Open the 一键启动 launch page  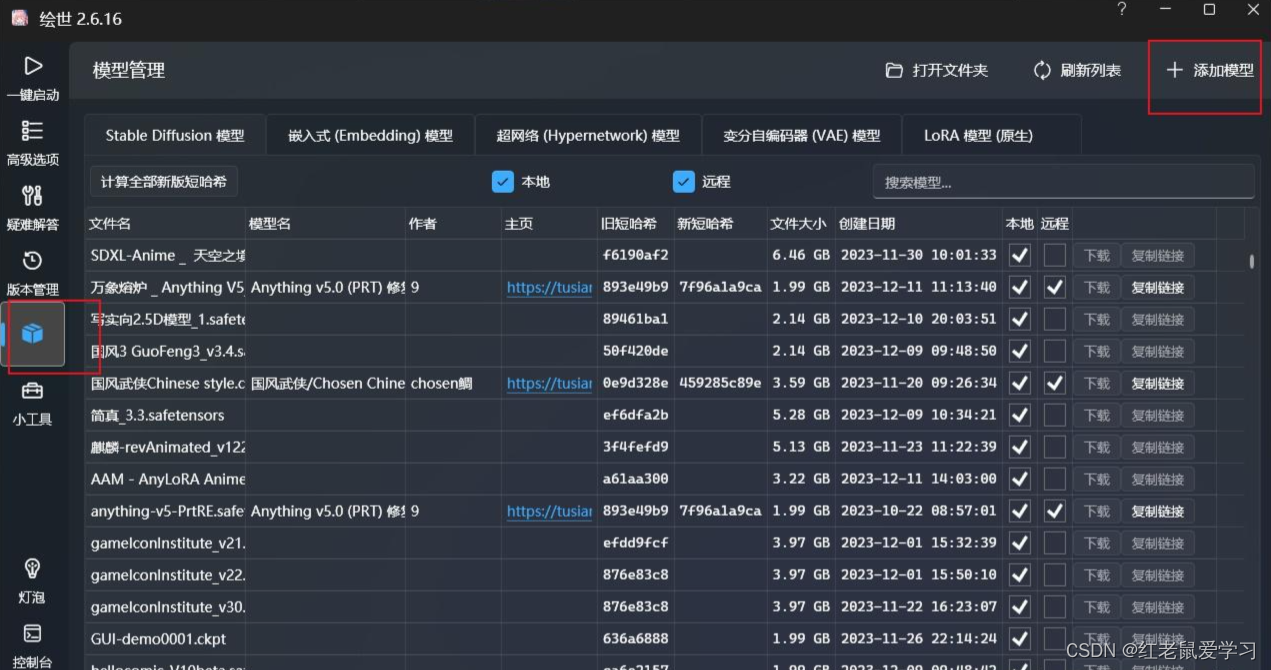pyautogui.click(x=33, y=78)
